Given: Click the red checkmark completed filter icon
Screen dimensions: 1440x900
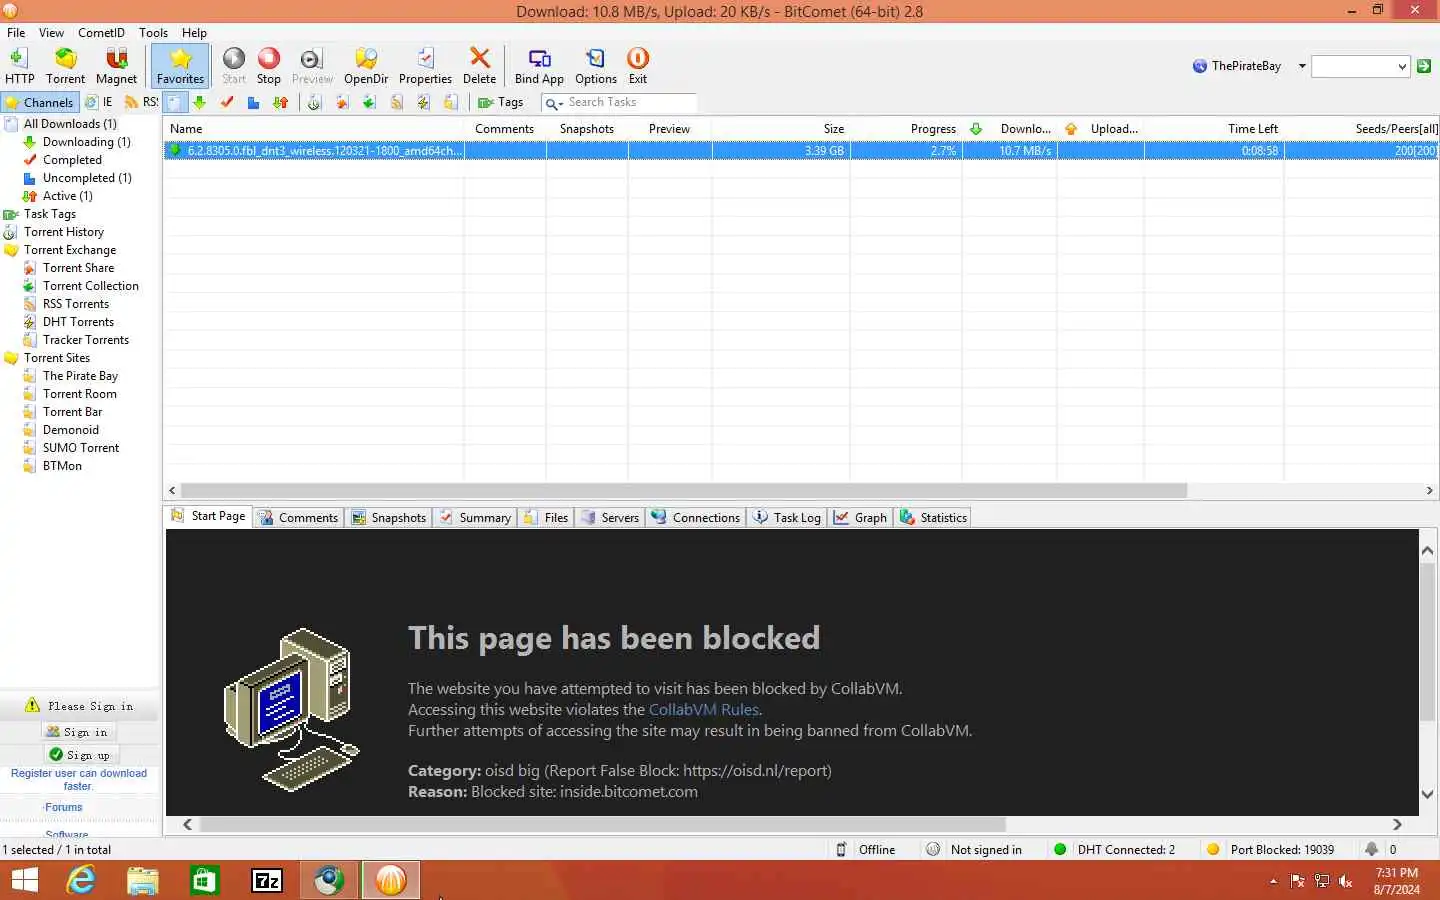Looking at the screenshot, I should pyautogui.click(x=227, y=102).
